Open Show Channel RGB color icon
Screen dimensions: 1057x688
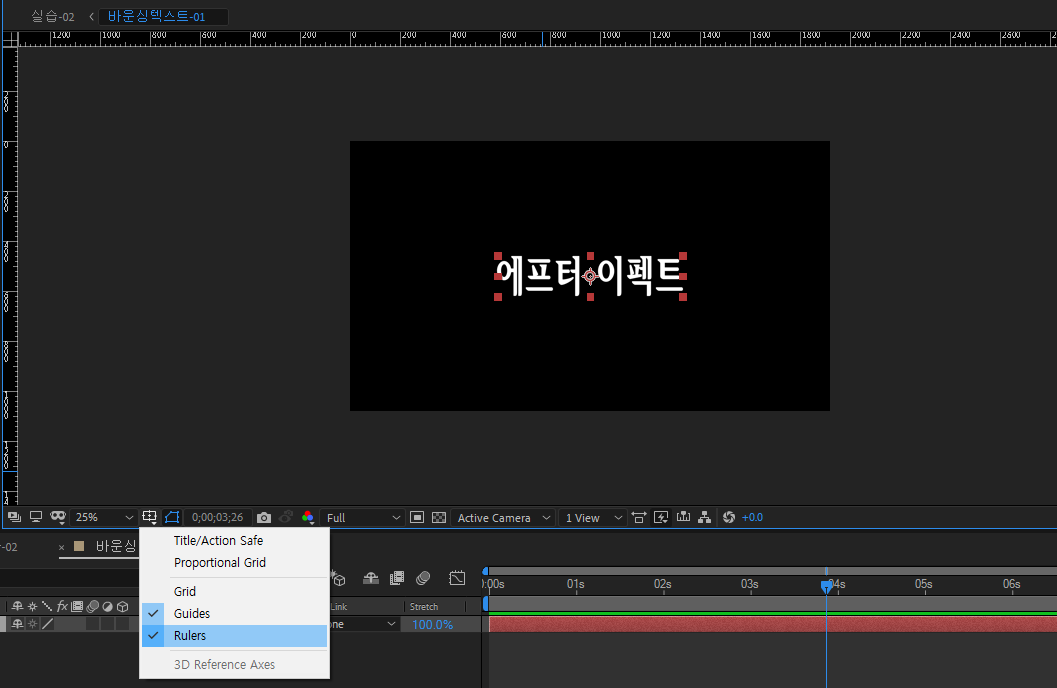click(x=308, y=518)
